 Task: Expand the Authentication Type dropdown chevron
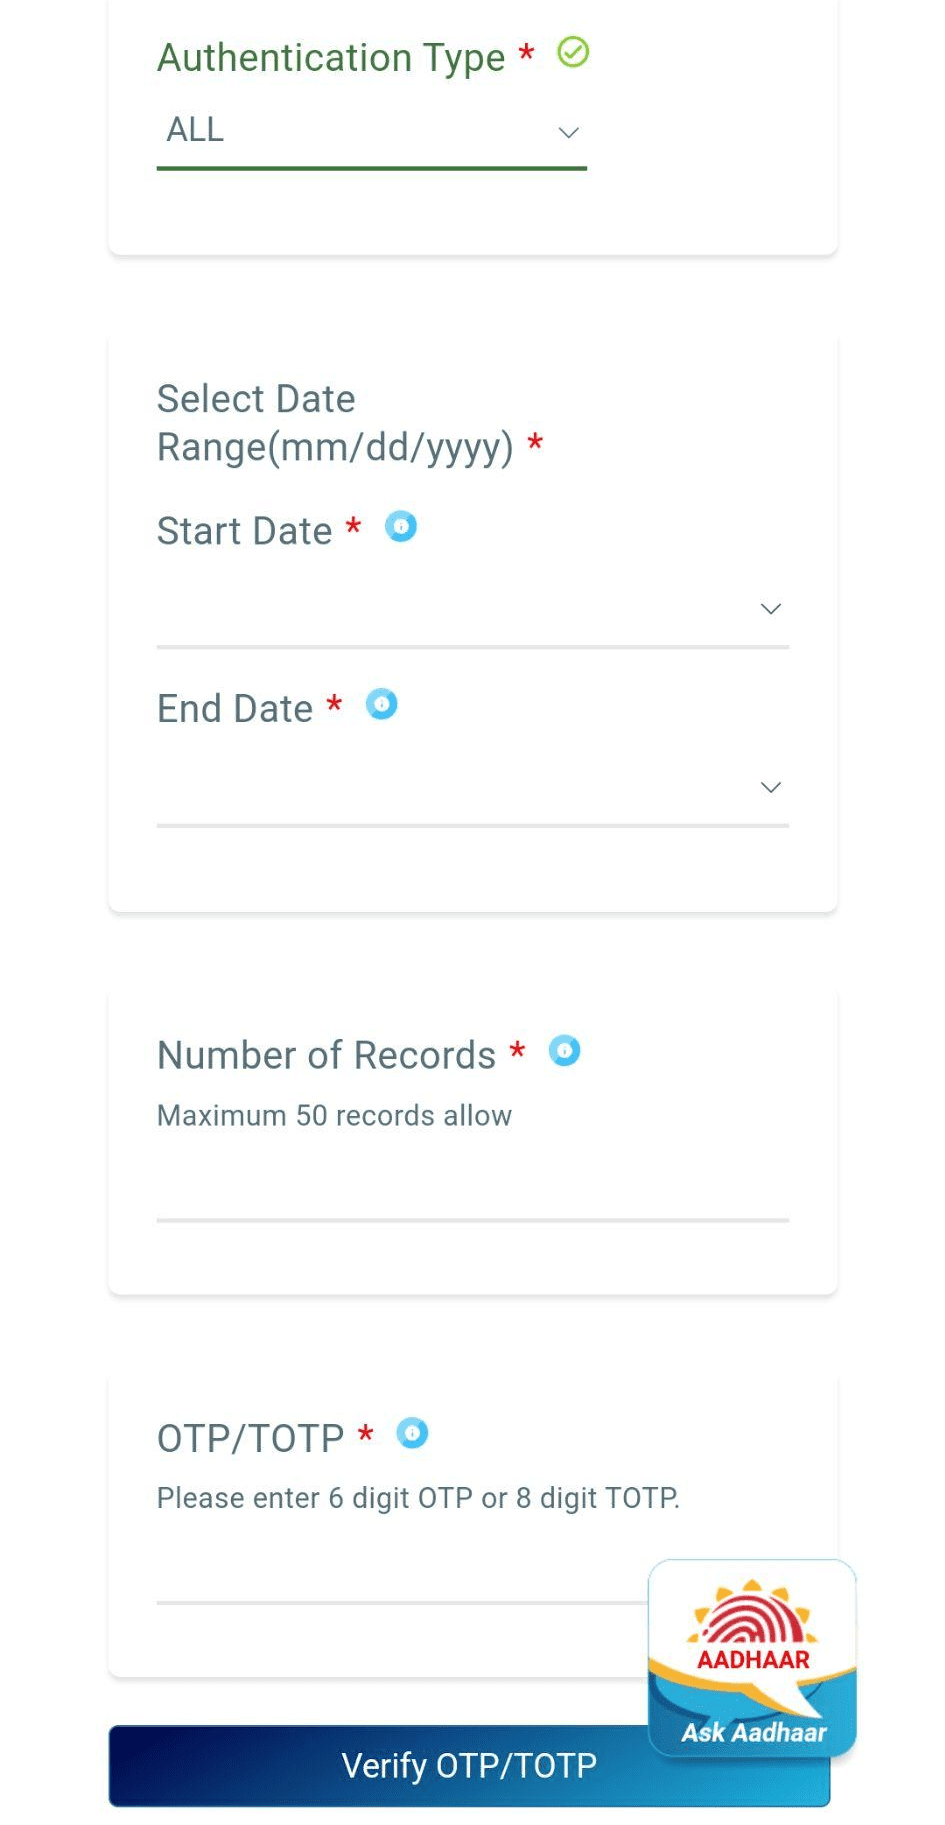(x=568, y=132)
